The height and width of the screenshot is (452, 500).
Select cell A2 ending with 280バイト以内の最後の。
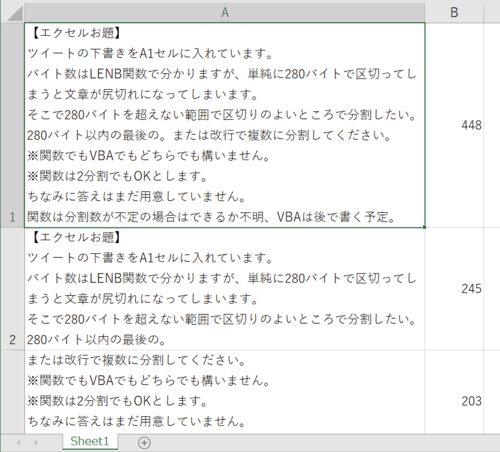pos(225,289)
